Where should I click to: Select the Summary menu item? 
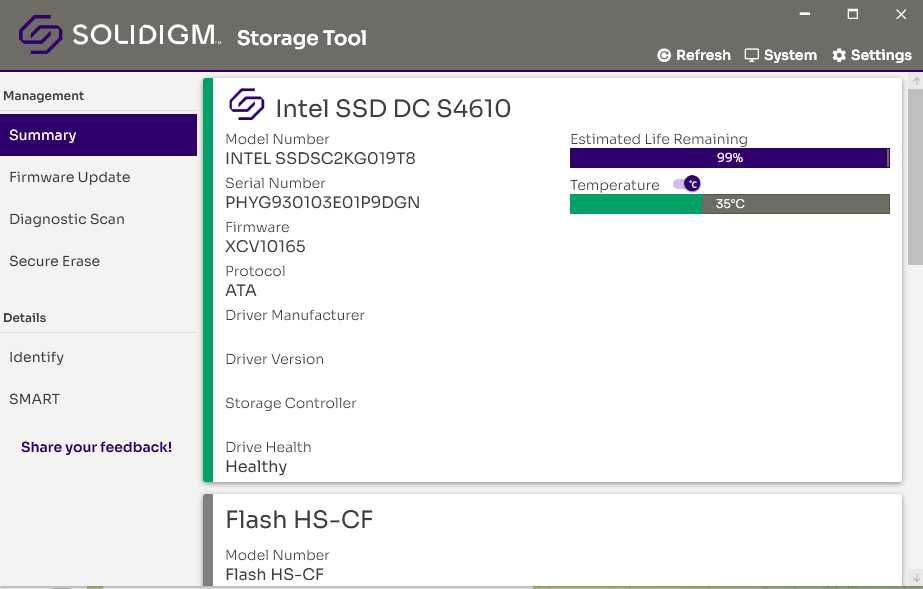(x=98, y=135)
